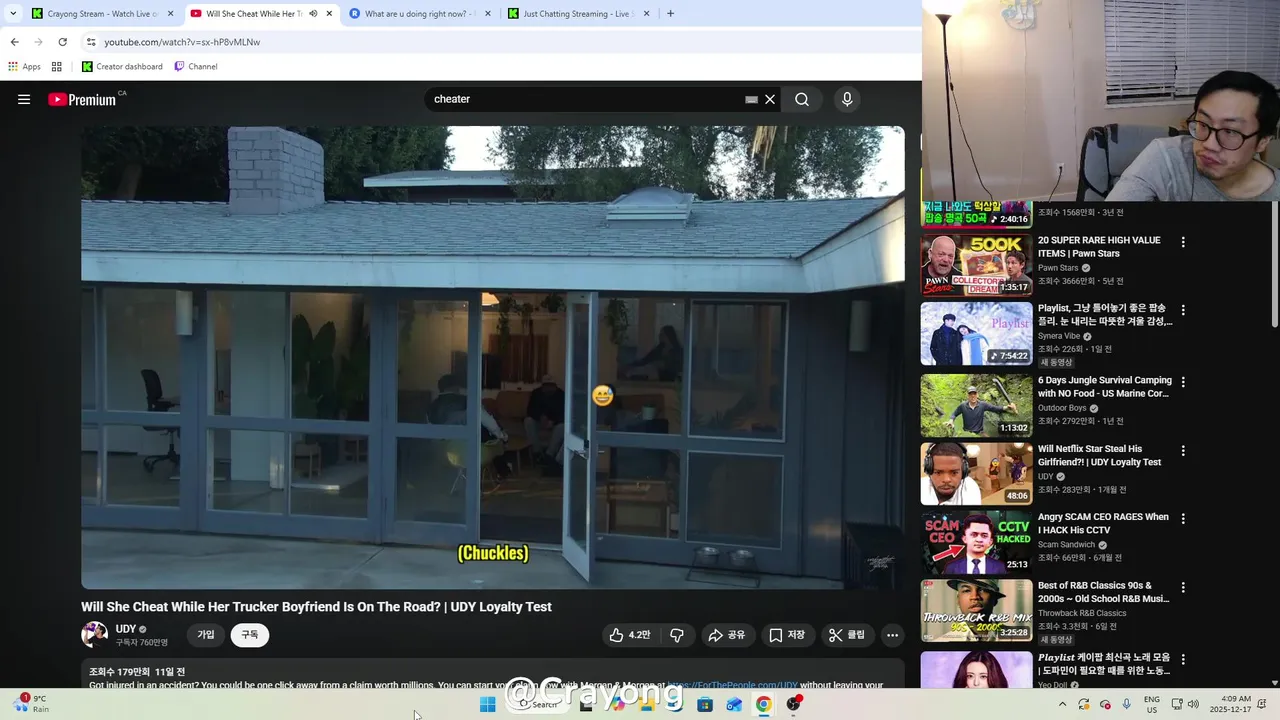
Task: Open the 구독 subscription options button
Action: [x=249, y=635]
